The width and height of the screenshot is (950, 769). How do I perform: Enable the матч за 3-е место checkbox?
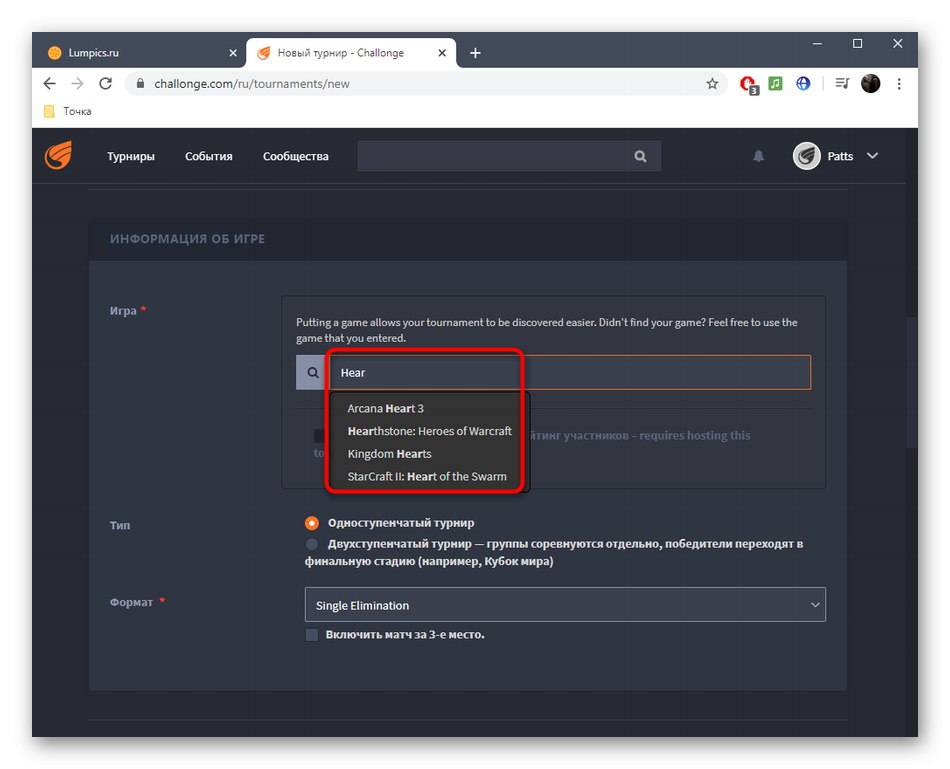[312, 635]
